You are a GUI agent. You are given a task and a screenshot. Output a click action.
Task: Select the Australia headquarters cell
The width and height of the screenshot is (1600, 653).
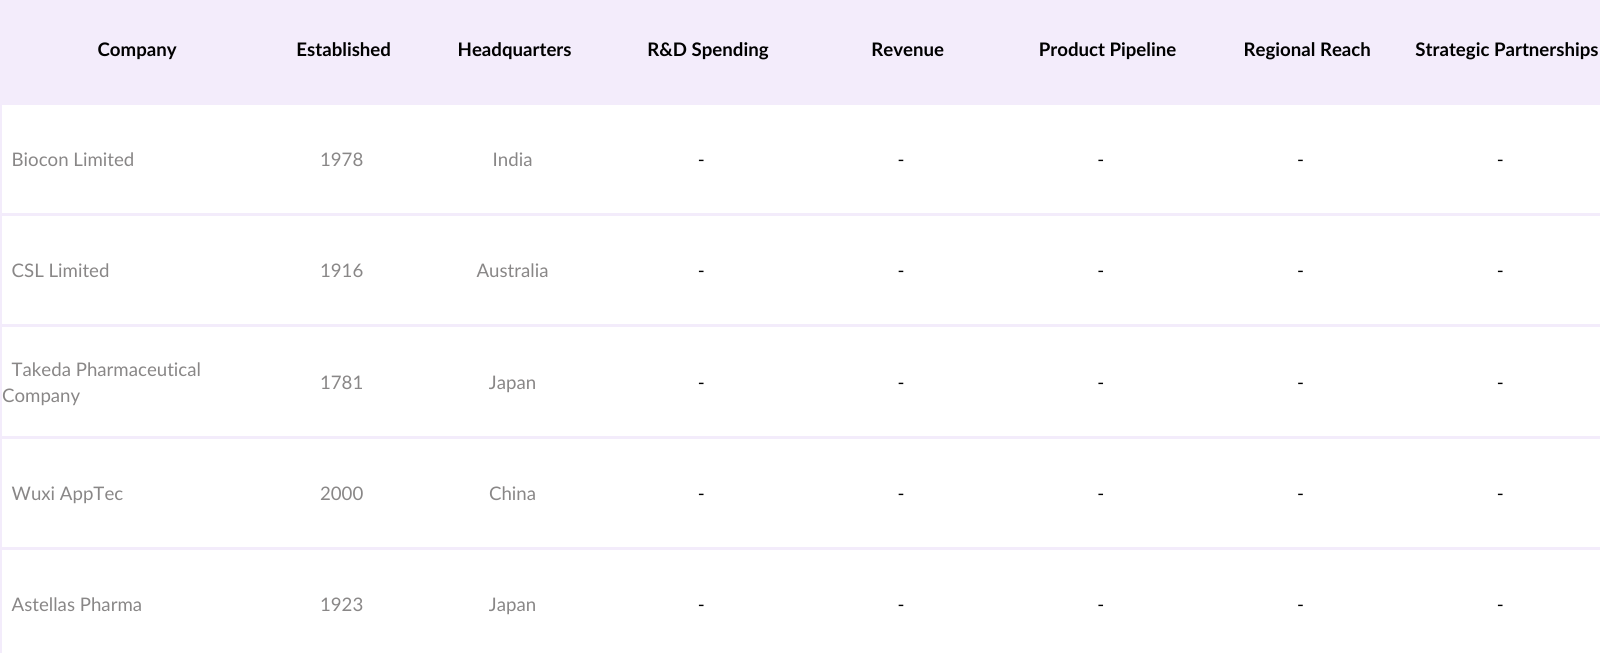tap(512, 271)
